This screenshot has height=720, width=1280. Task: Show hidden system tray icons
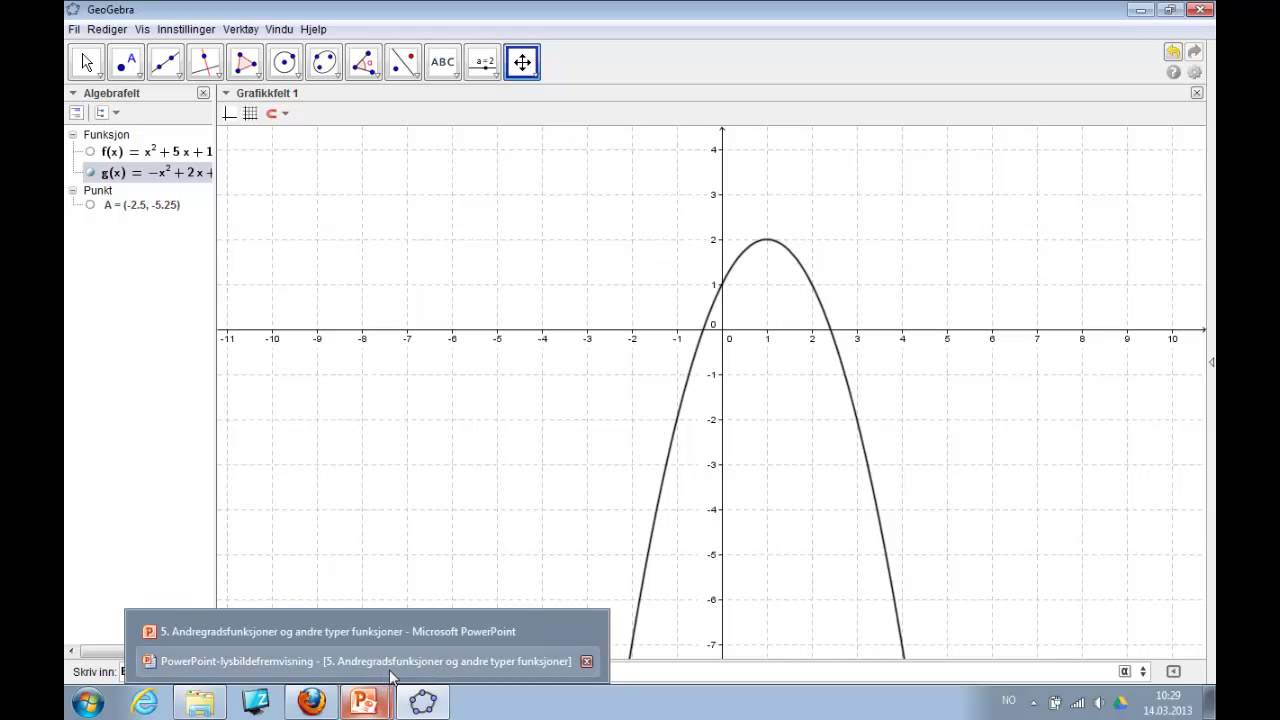[x=1034, y=703]
